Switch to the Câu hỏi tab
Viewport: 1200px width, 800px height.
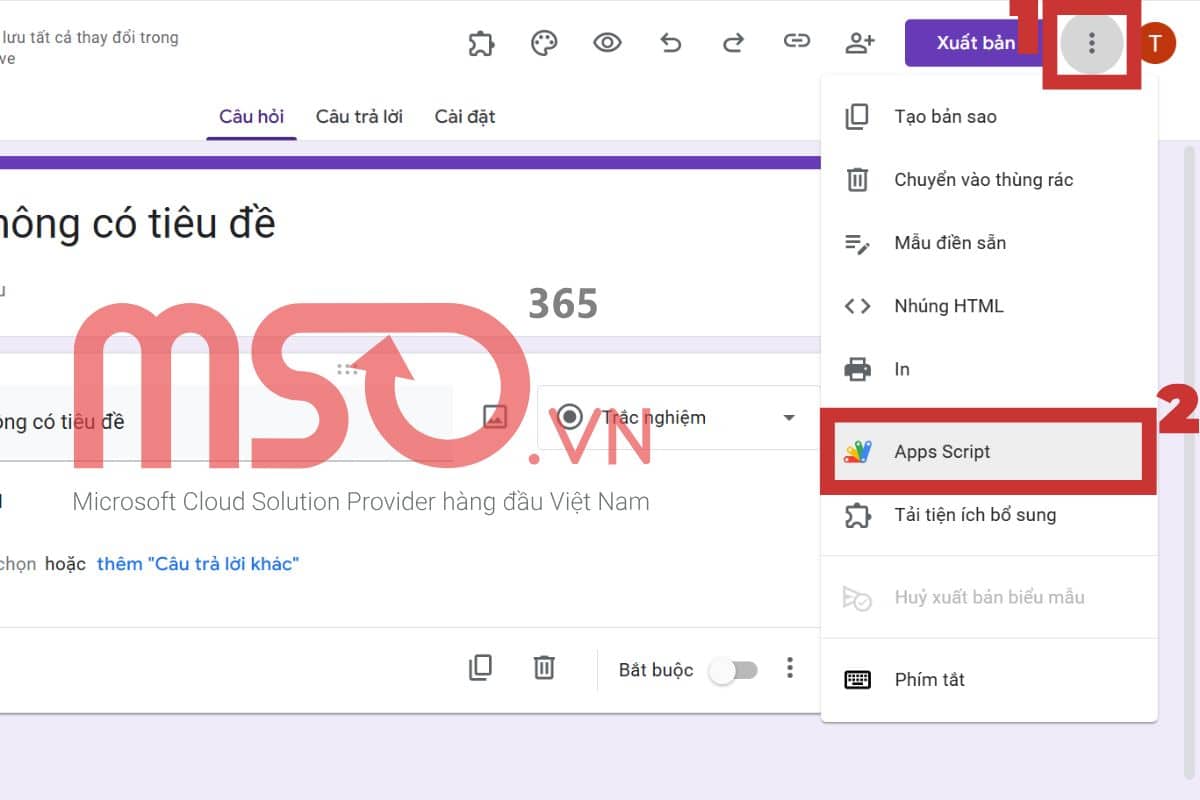coord(252,117)
